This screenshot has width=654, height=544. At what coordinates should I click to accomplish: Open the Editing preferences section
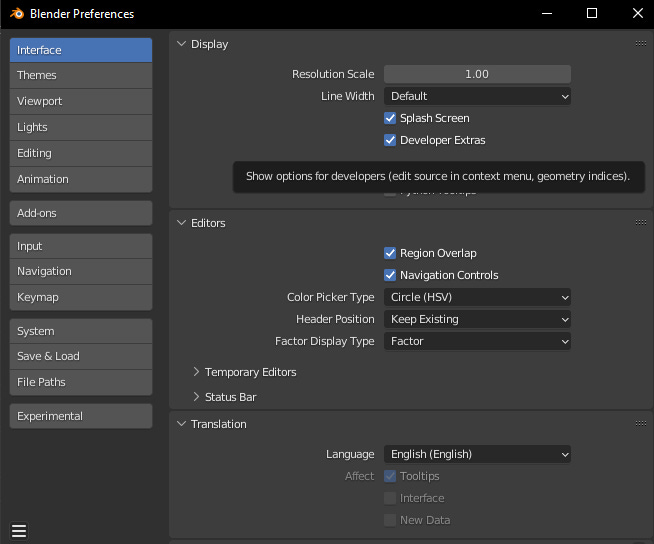tap(81, 154)
